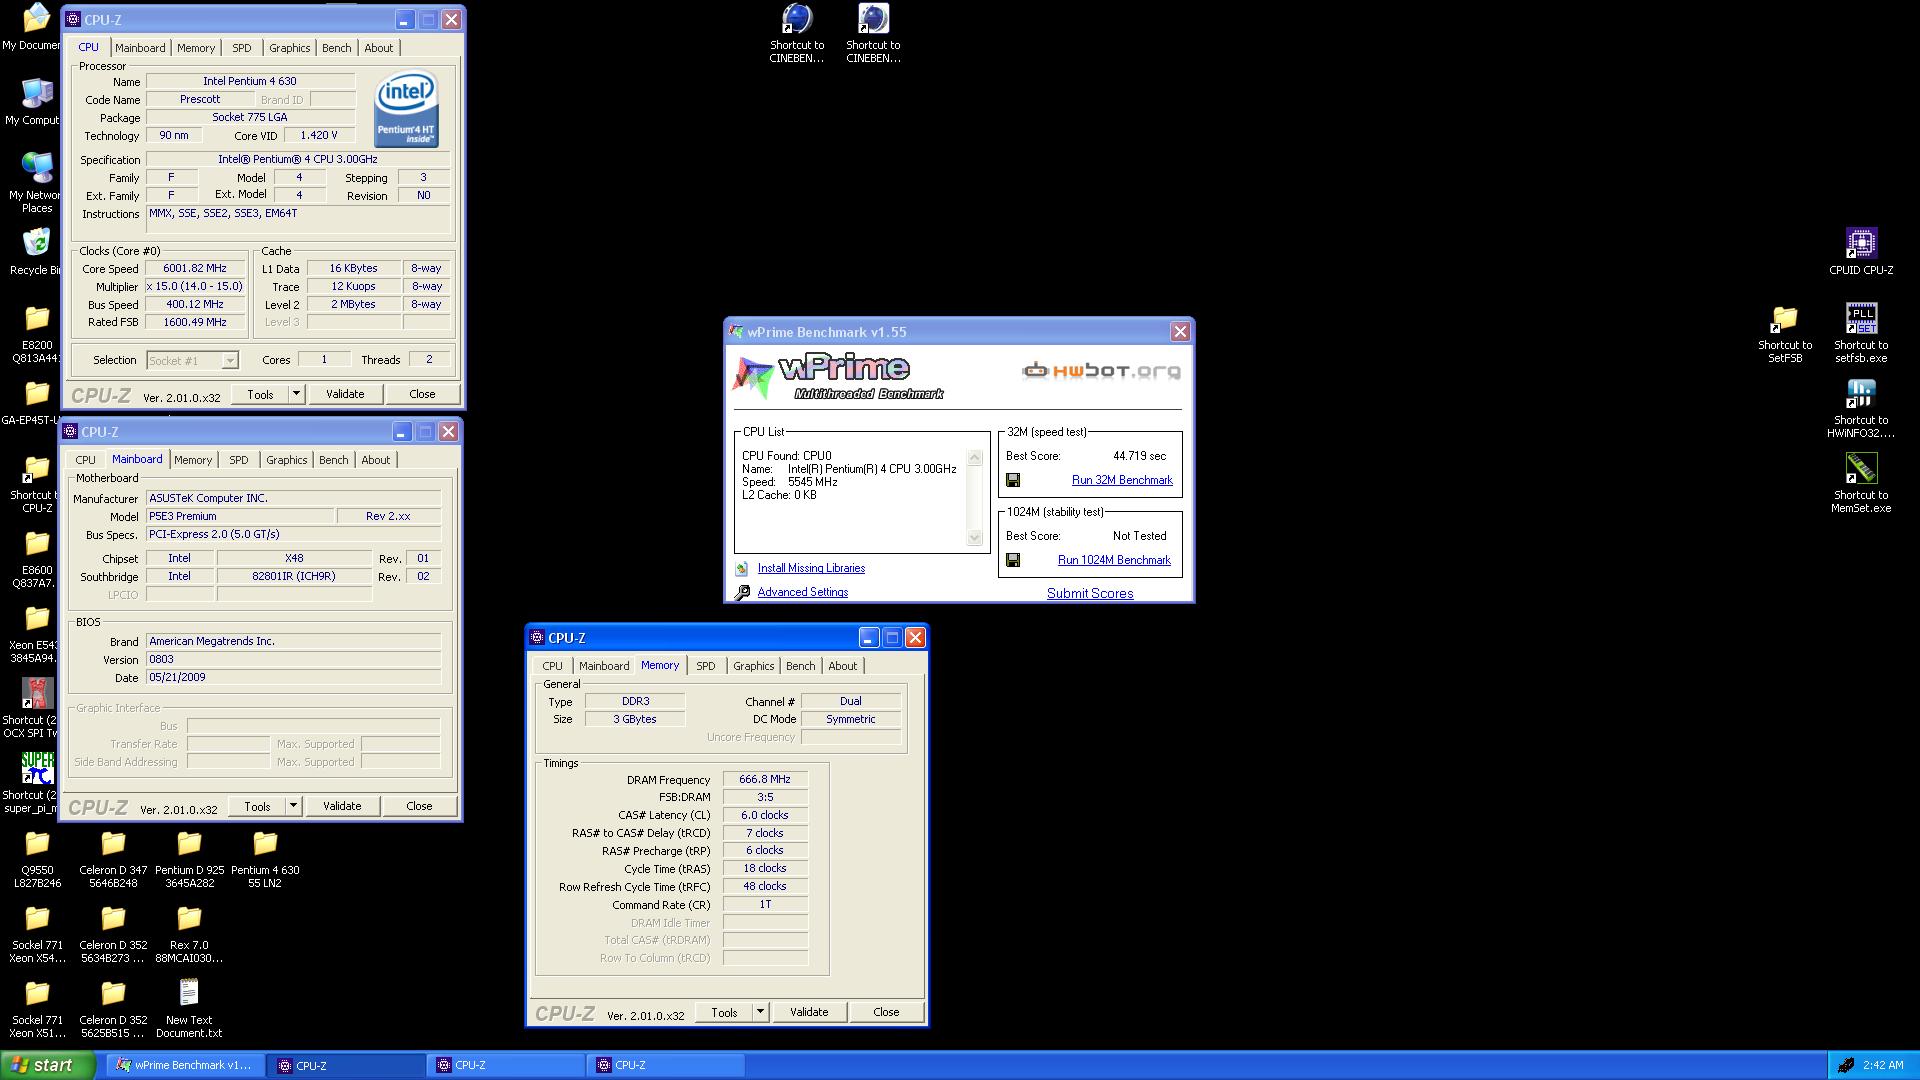Open the My Documents desktop icon
The height and width of the screenshot is (1080, 1920).
pos(37,19)
